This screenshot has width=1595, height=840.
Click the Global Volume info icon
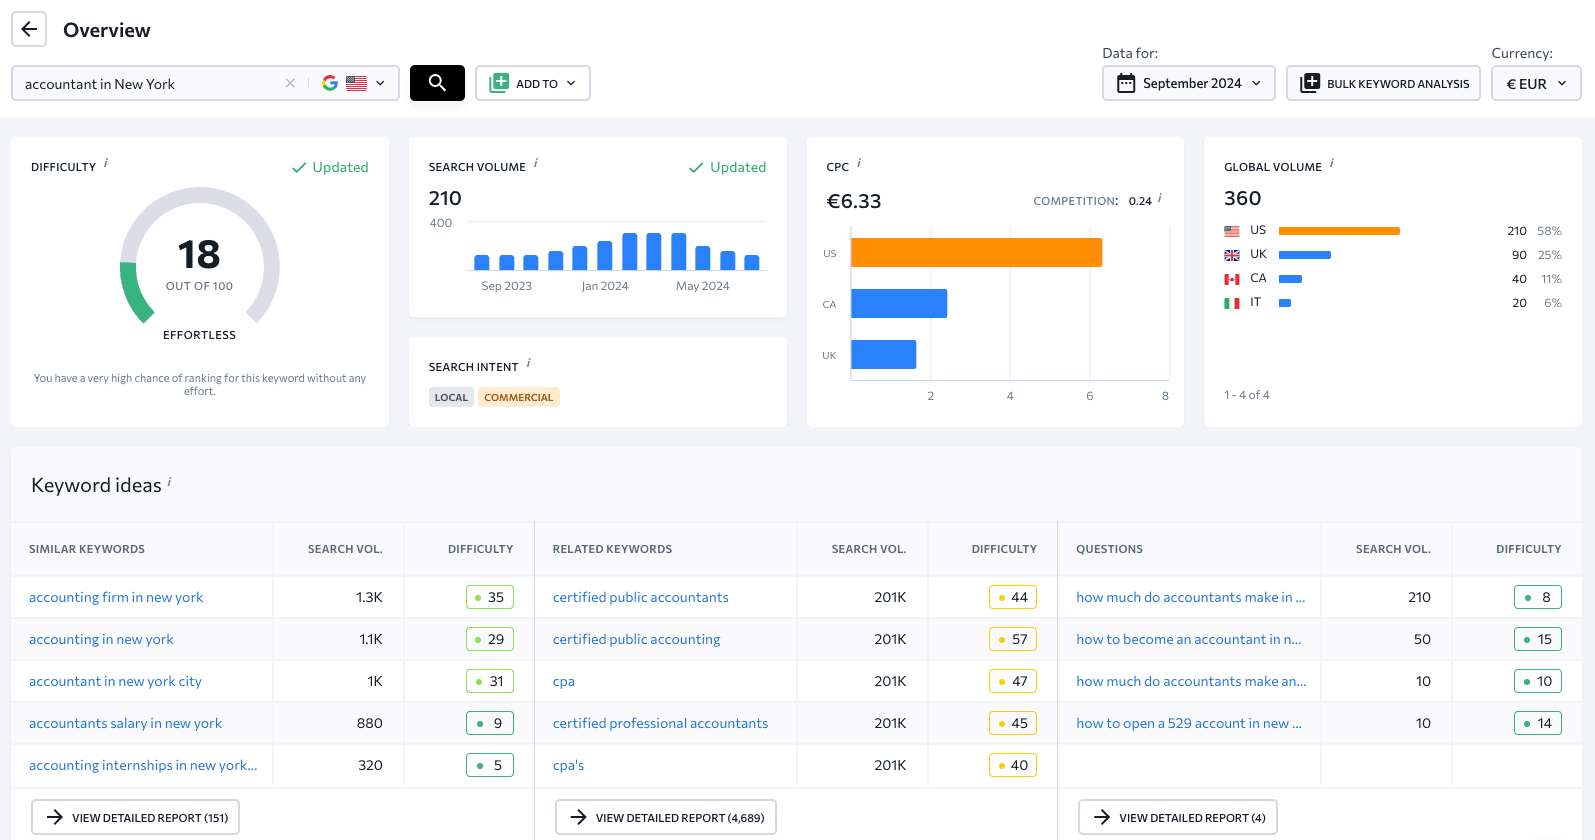[1332, 162]
